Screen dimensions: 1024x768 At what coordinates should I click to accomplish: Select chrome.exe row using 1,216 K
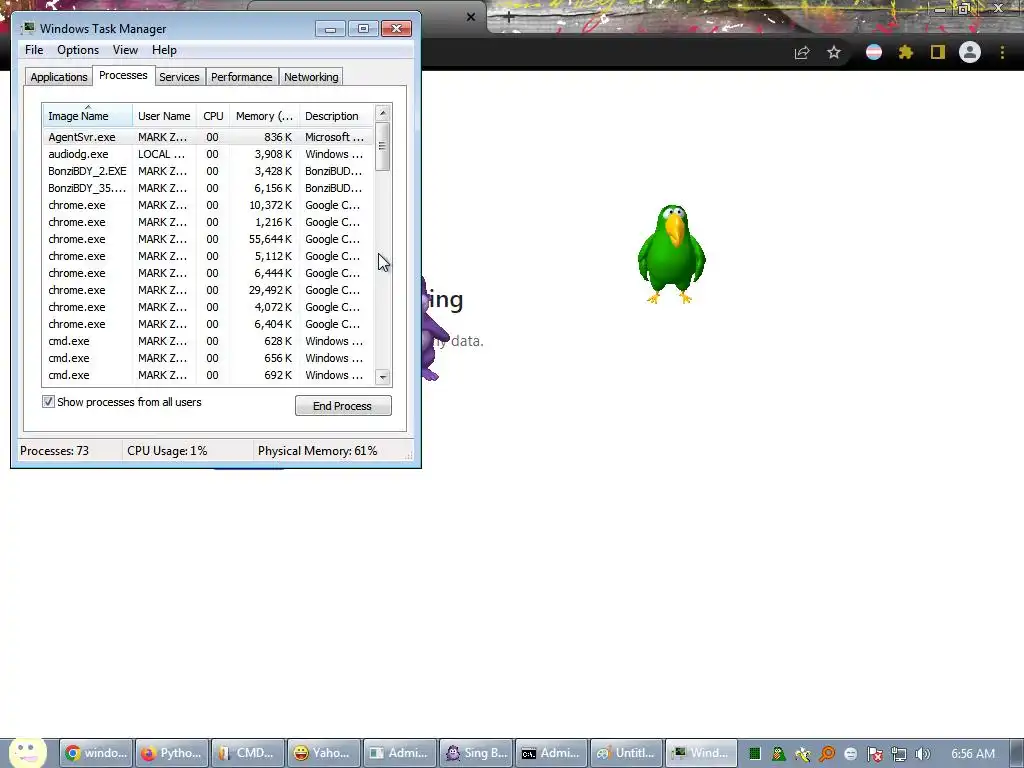click(x=208, y=222)
